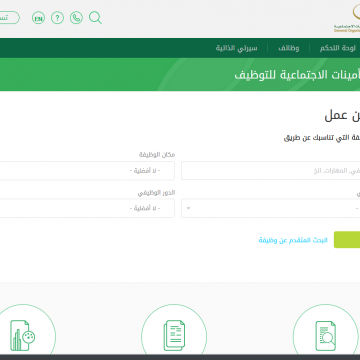Click the light green search button
The width and height of the screenshot is (360, 360).
(x=347, y=240)
